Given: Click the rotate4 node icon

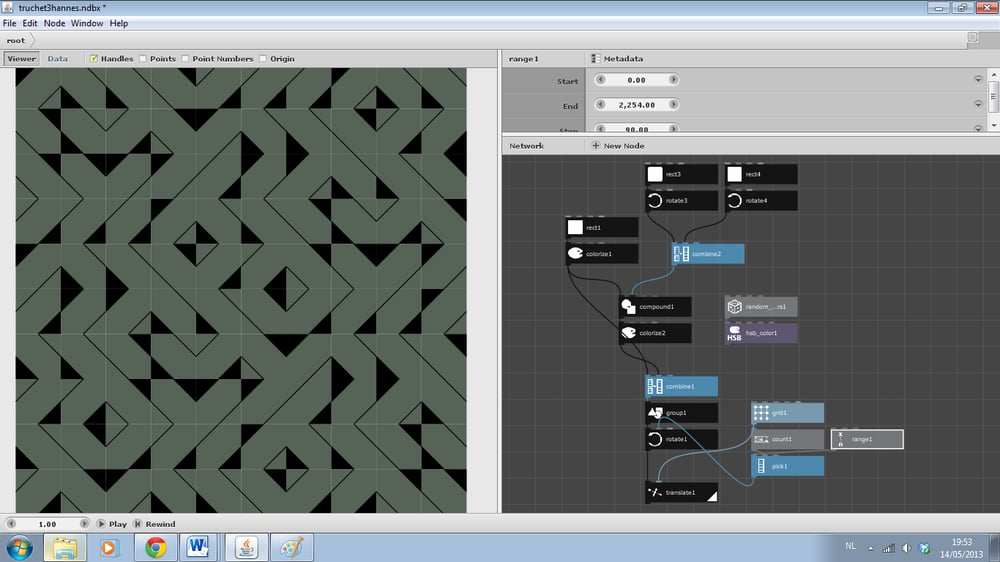Looking at the screenshot, I should (x=735, y=200).
